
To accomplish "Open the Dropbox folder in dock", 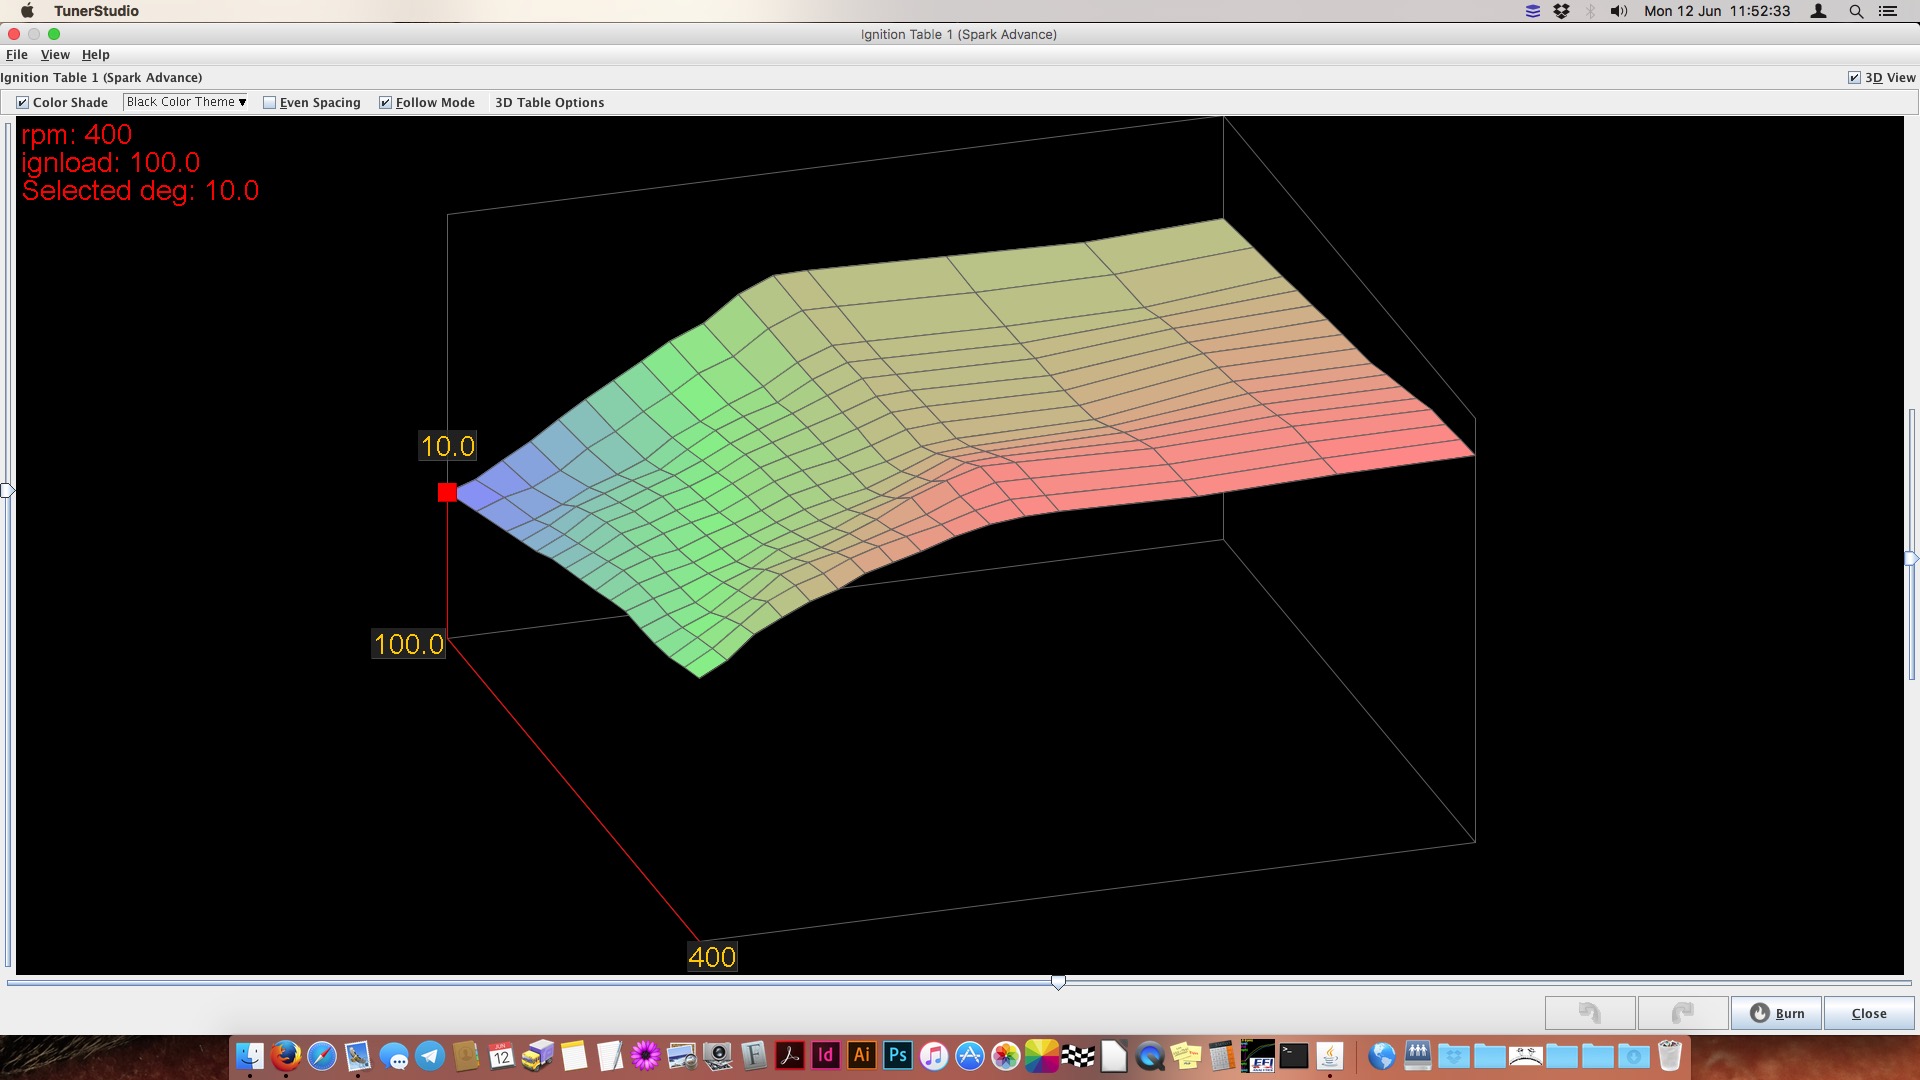I will (1454, 1056).
